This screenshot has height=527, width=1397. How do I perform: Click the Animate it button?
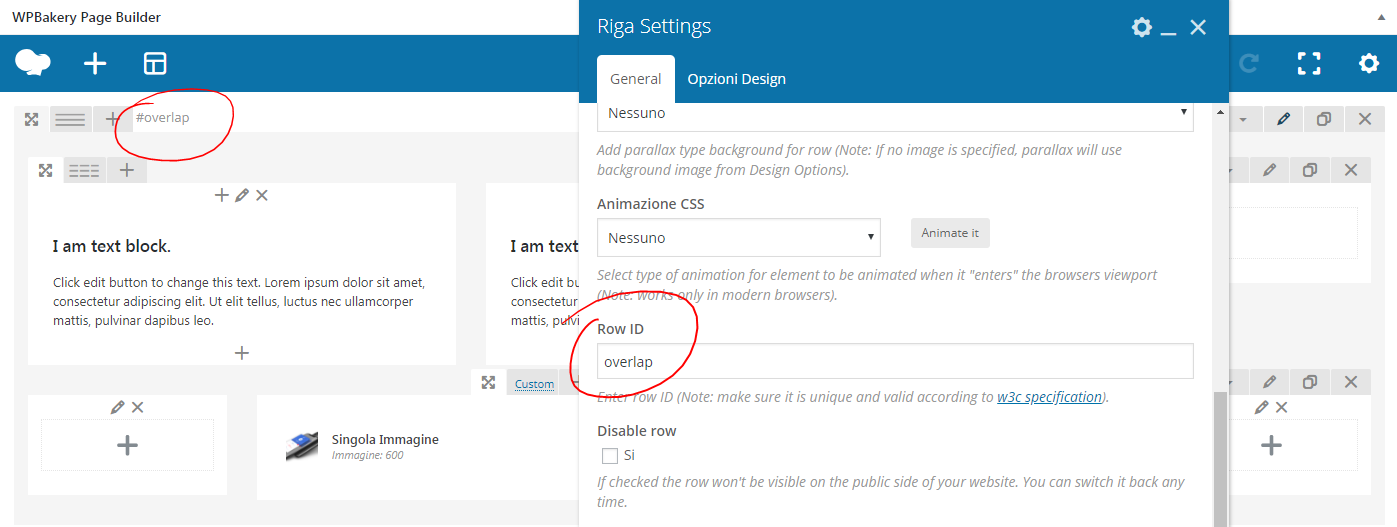tap(950, 233)
